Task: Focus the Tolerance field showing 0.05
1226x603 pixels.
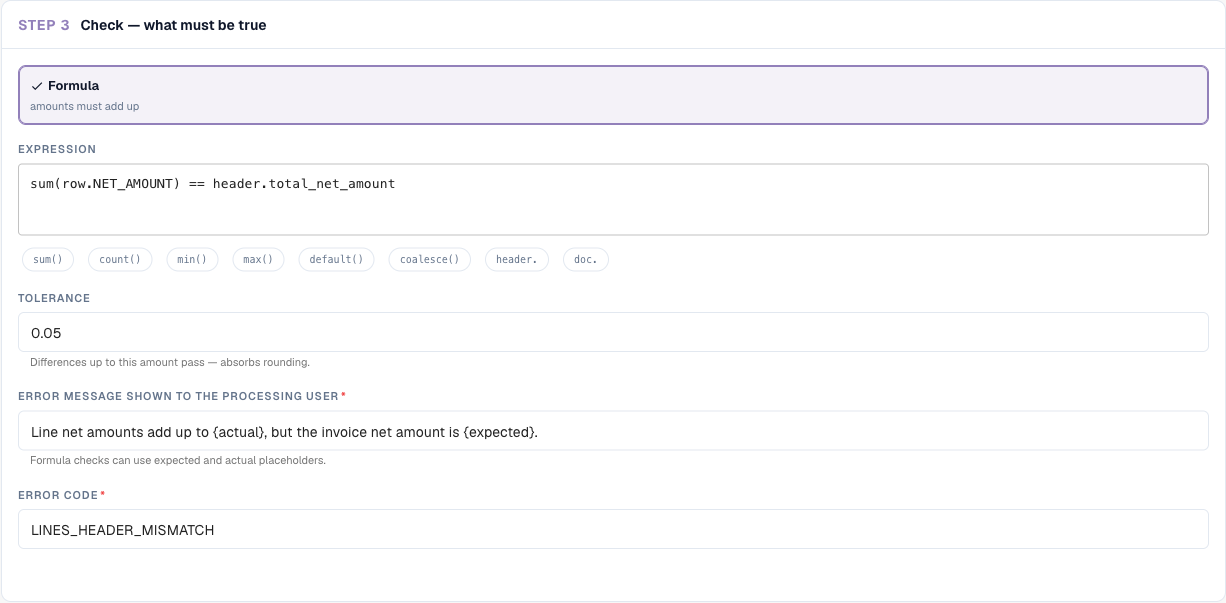Action: 613,332
